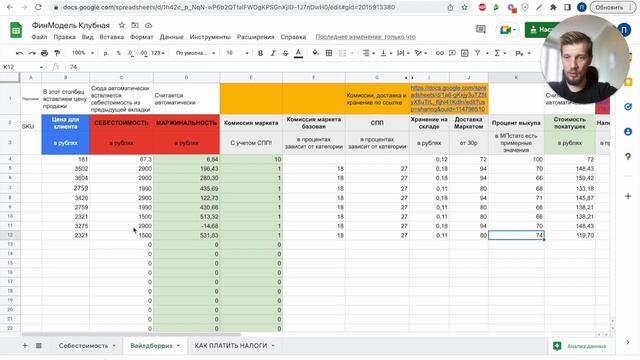
Task: Insert a chart
Action: coord(464,53)
